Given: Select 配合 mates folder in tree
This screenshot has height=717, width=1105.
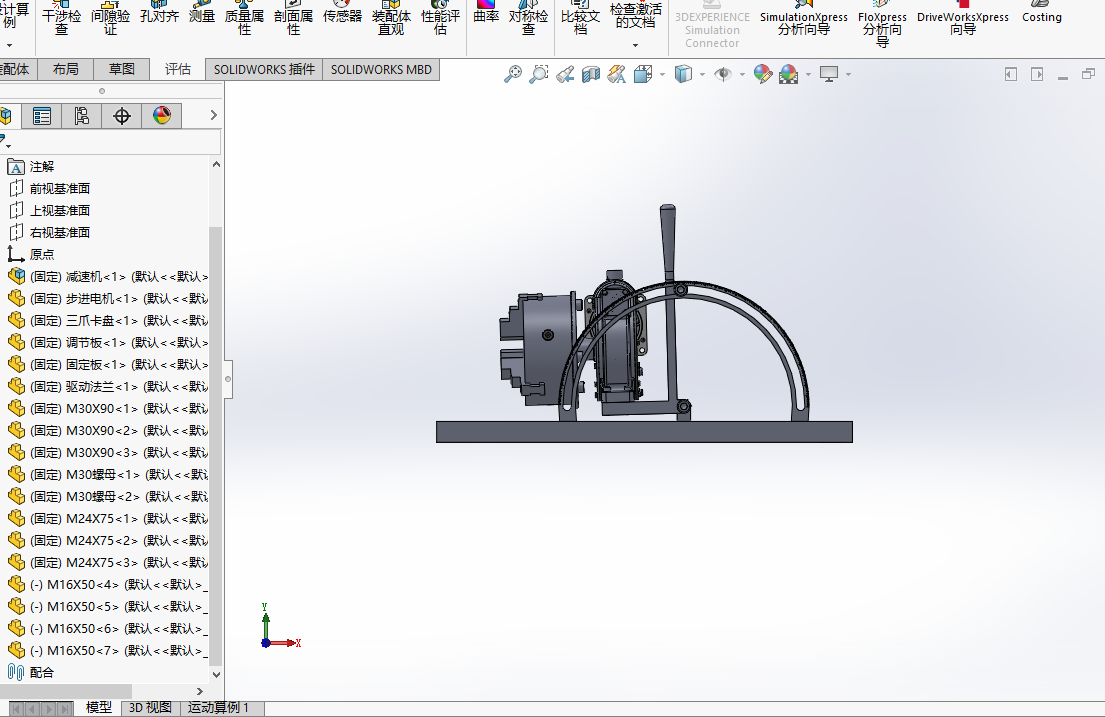Looking at the screenshot, I should (42, 673).
